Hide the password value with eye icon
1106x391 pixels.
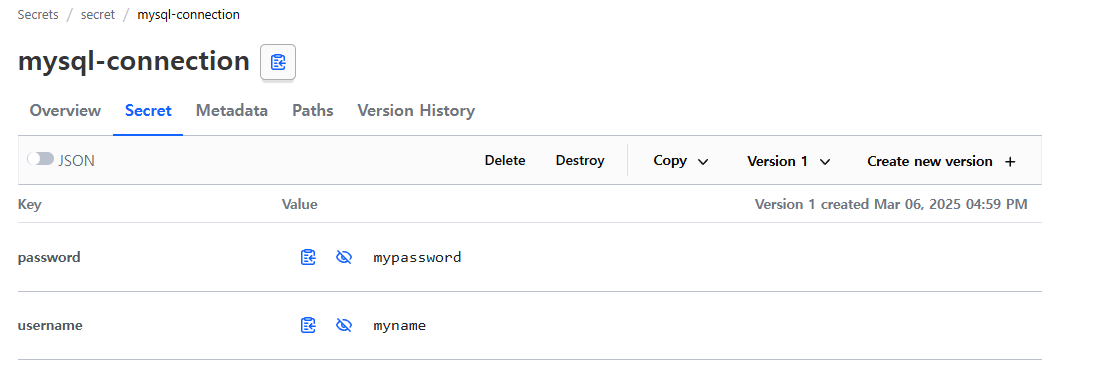coord(344,258)
